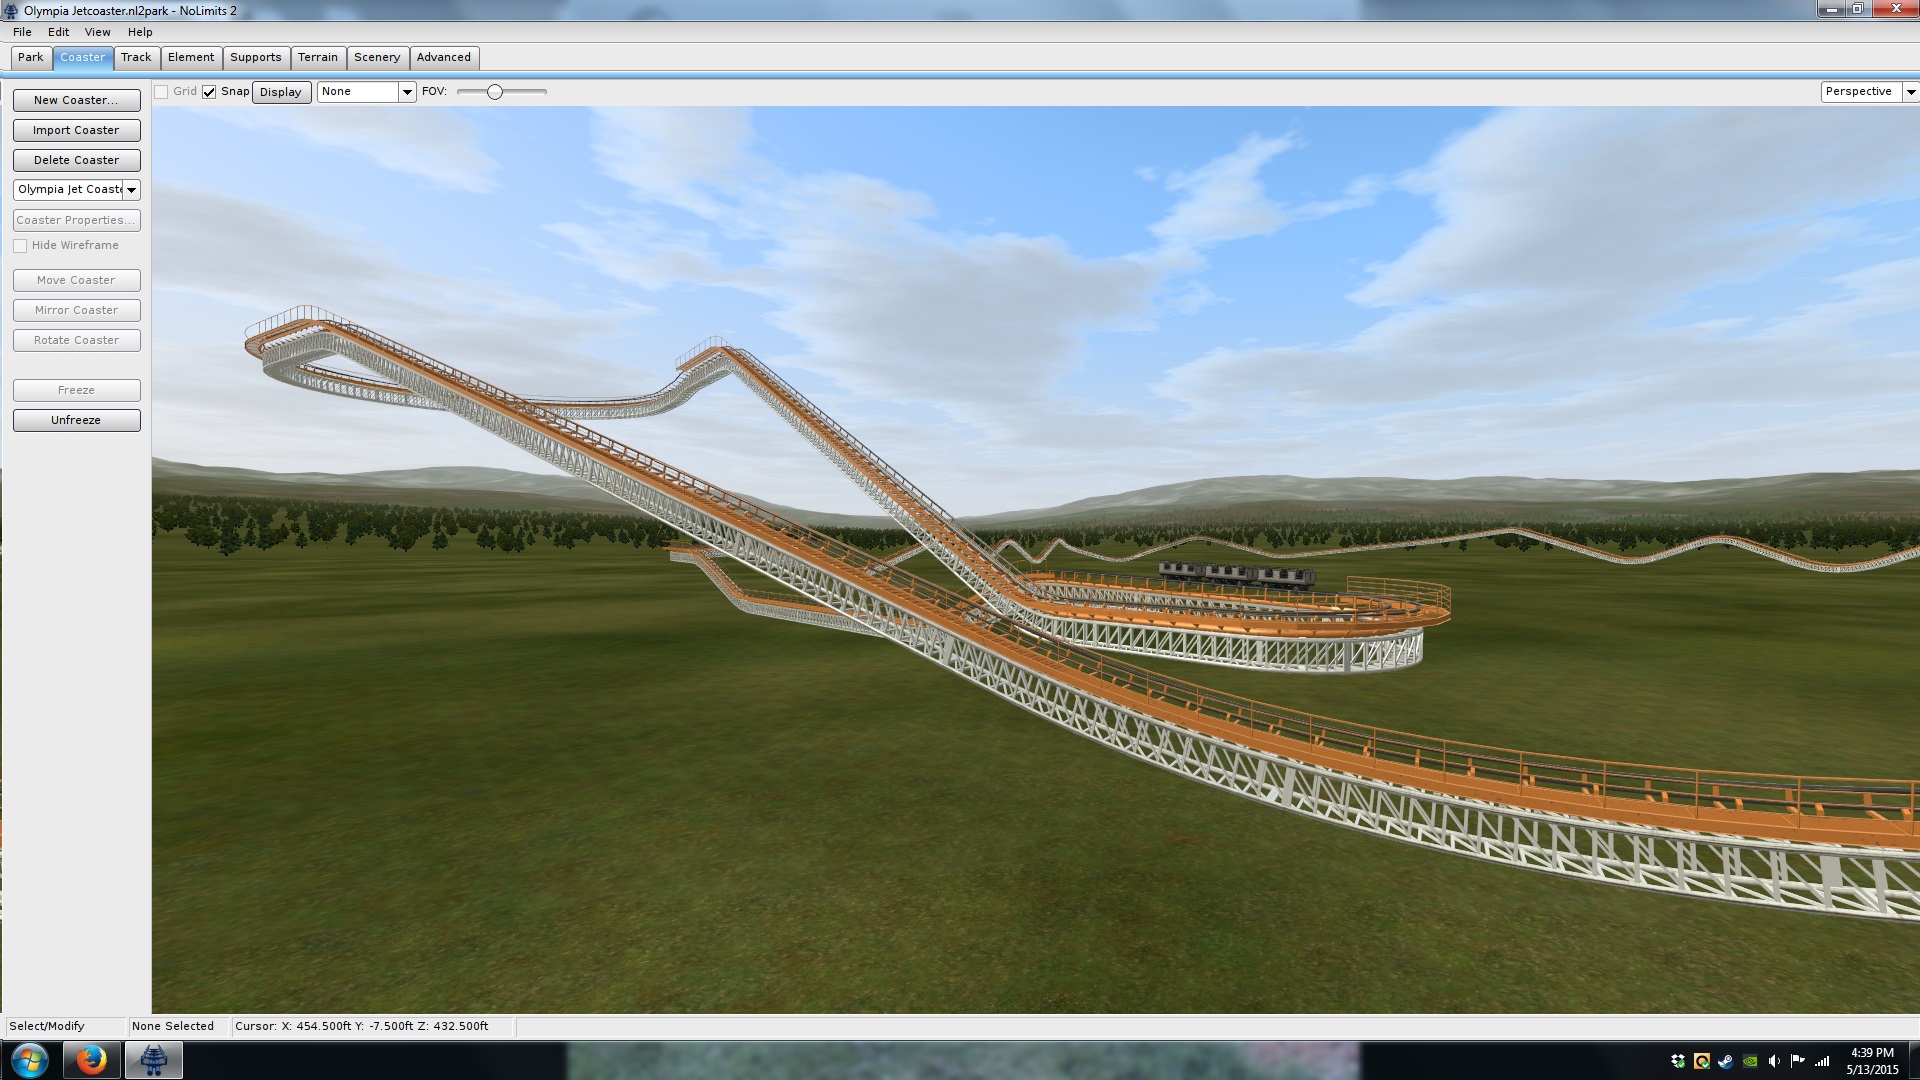Switch to the Supports tab

[255, 58]
